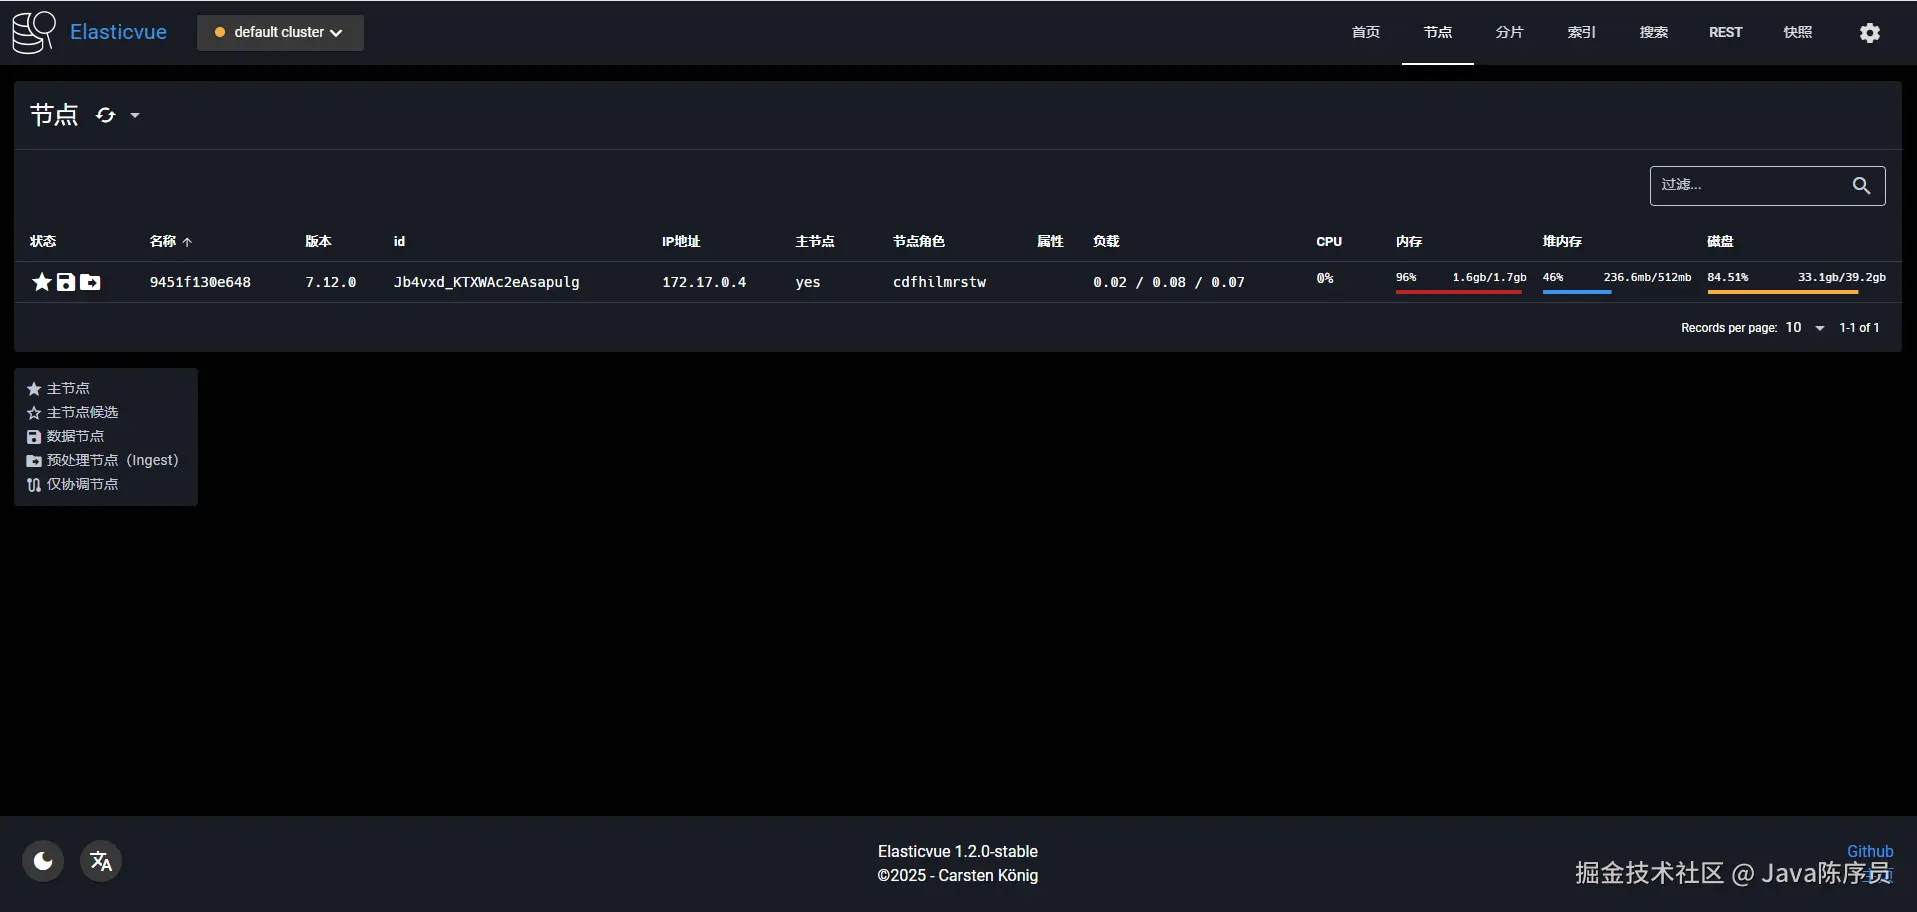
Task: Sort by the id column header
Action: pyautogui.click(x=399, y=242)
